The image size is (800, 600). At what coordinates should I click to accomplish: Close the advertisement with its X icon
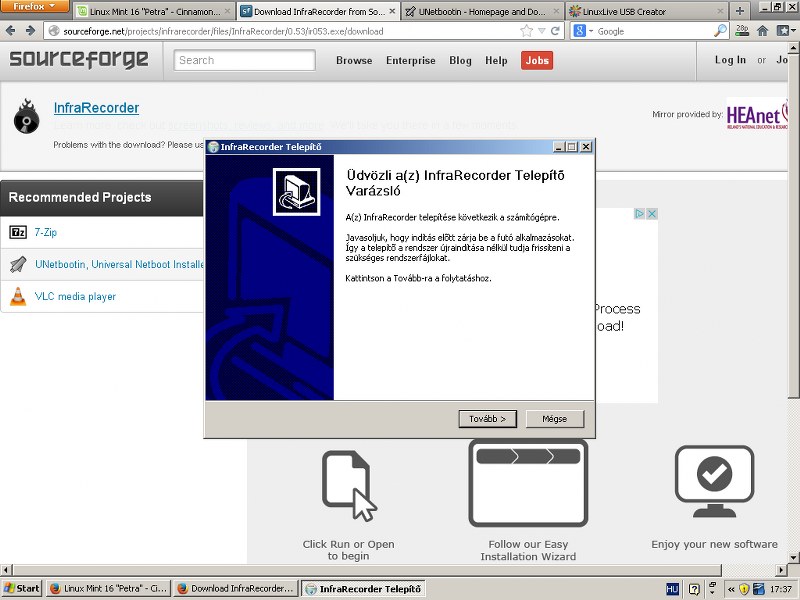pos(652,214)
